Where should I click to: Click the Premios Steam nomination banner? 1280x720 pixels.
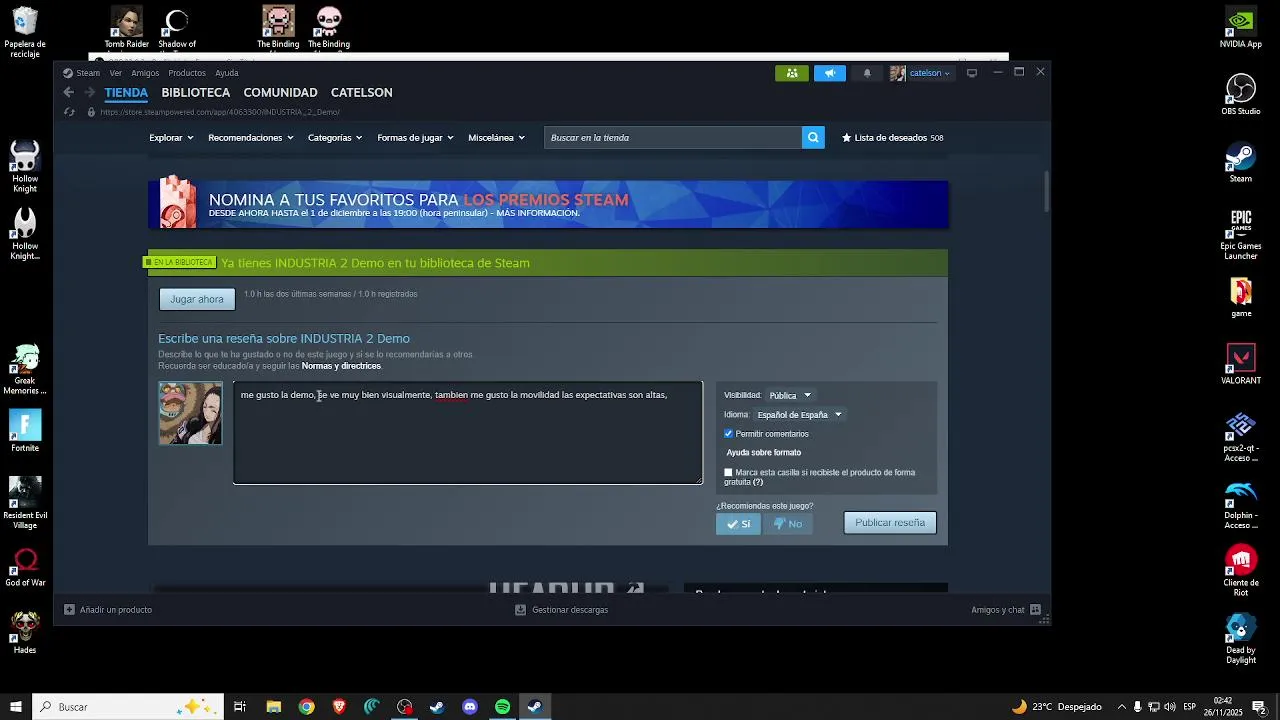pyautogui.click(x=548, y=204)
